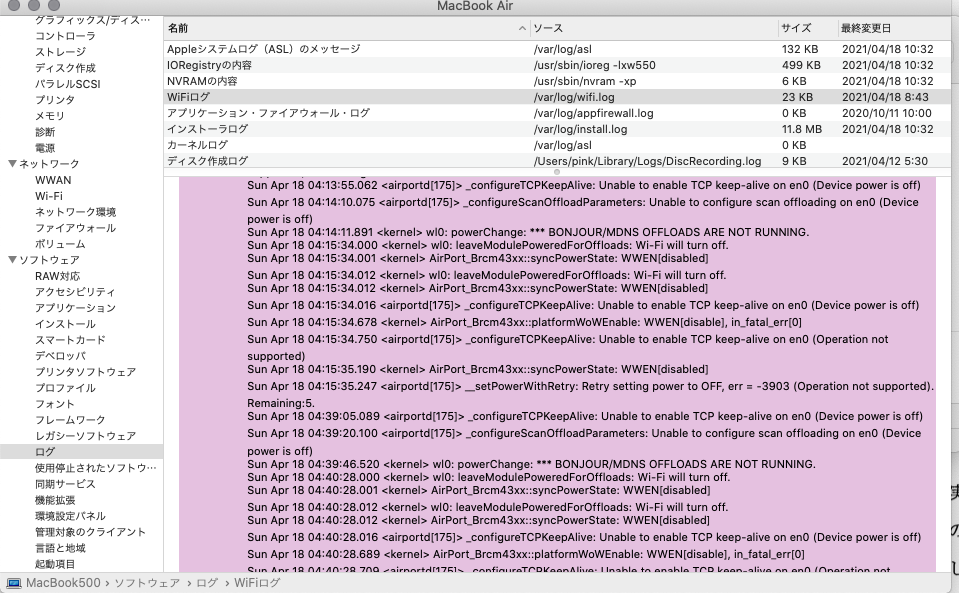Viewport: 959px width, 593px height.
Task: Click log line with err = -3903
Action: pos(590,394)
